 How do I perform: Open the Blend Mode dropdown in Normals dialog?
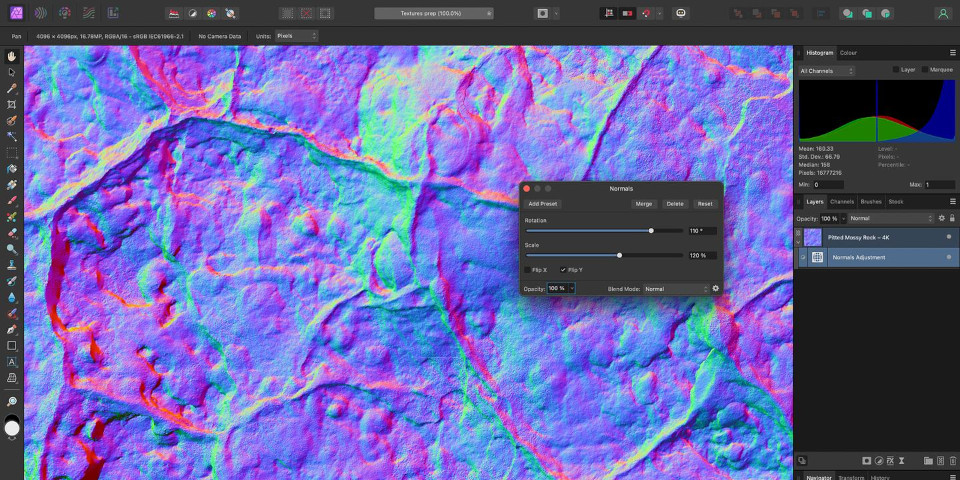click(x=676, y=288)
